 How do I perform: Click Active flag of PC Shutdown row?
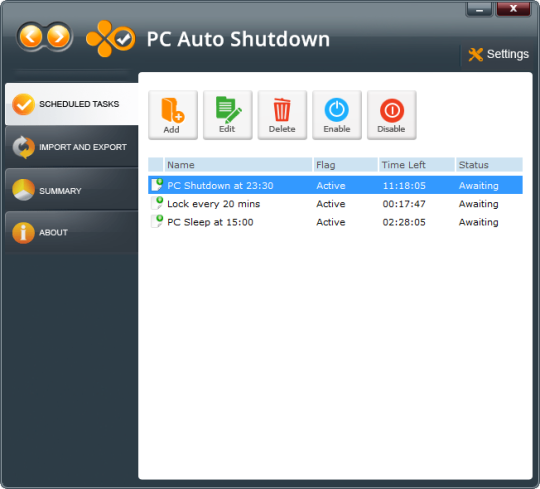tap(331, 186)
